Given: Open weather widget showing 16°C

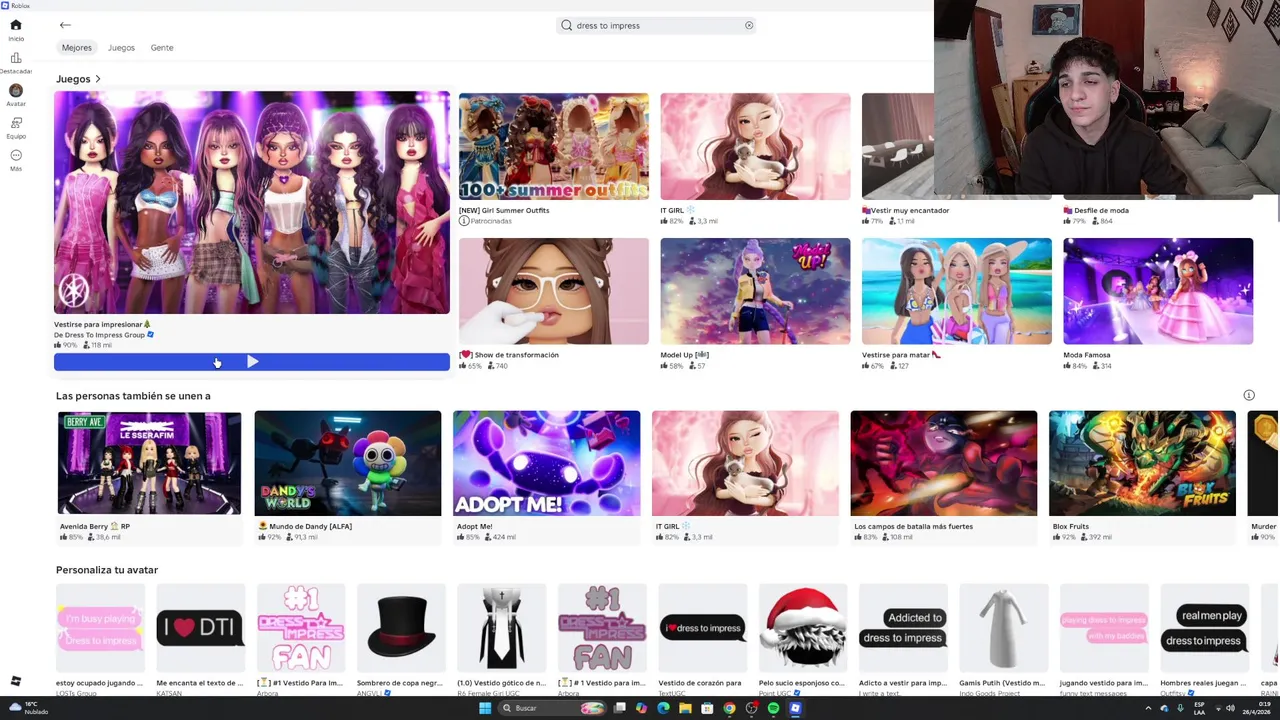Looking at the screenshot, I should click(x=28, y=708).
